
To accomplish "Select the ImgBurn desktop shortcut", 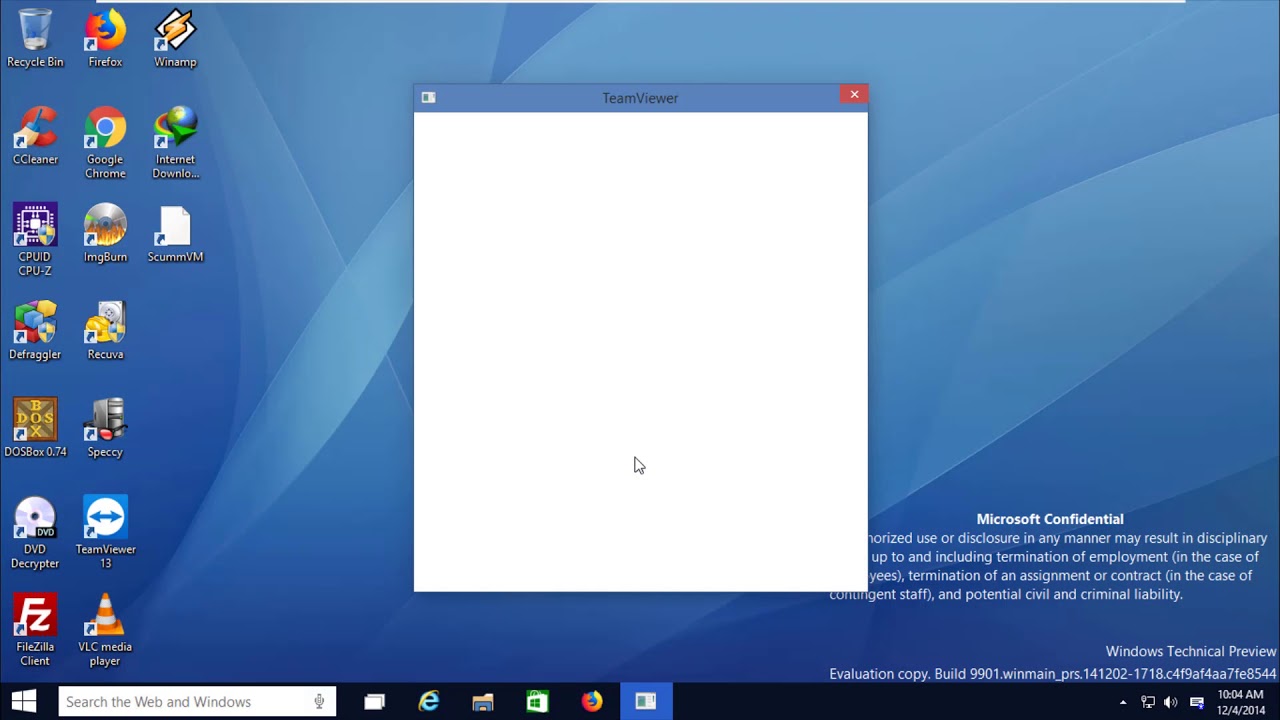I will pos(105,233).
